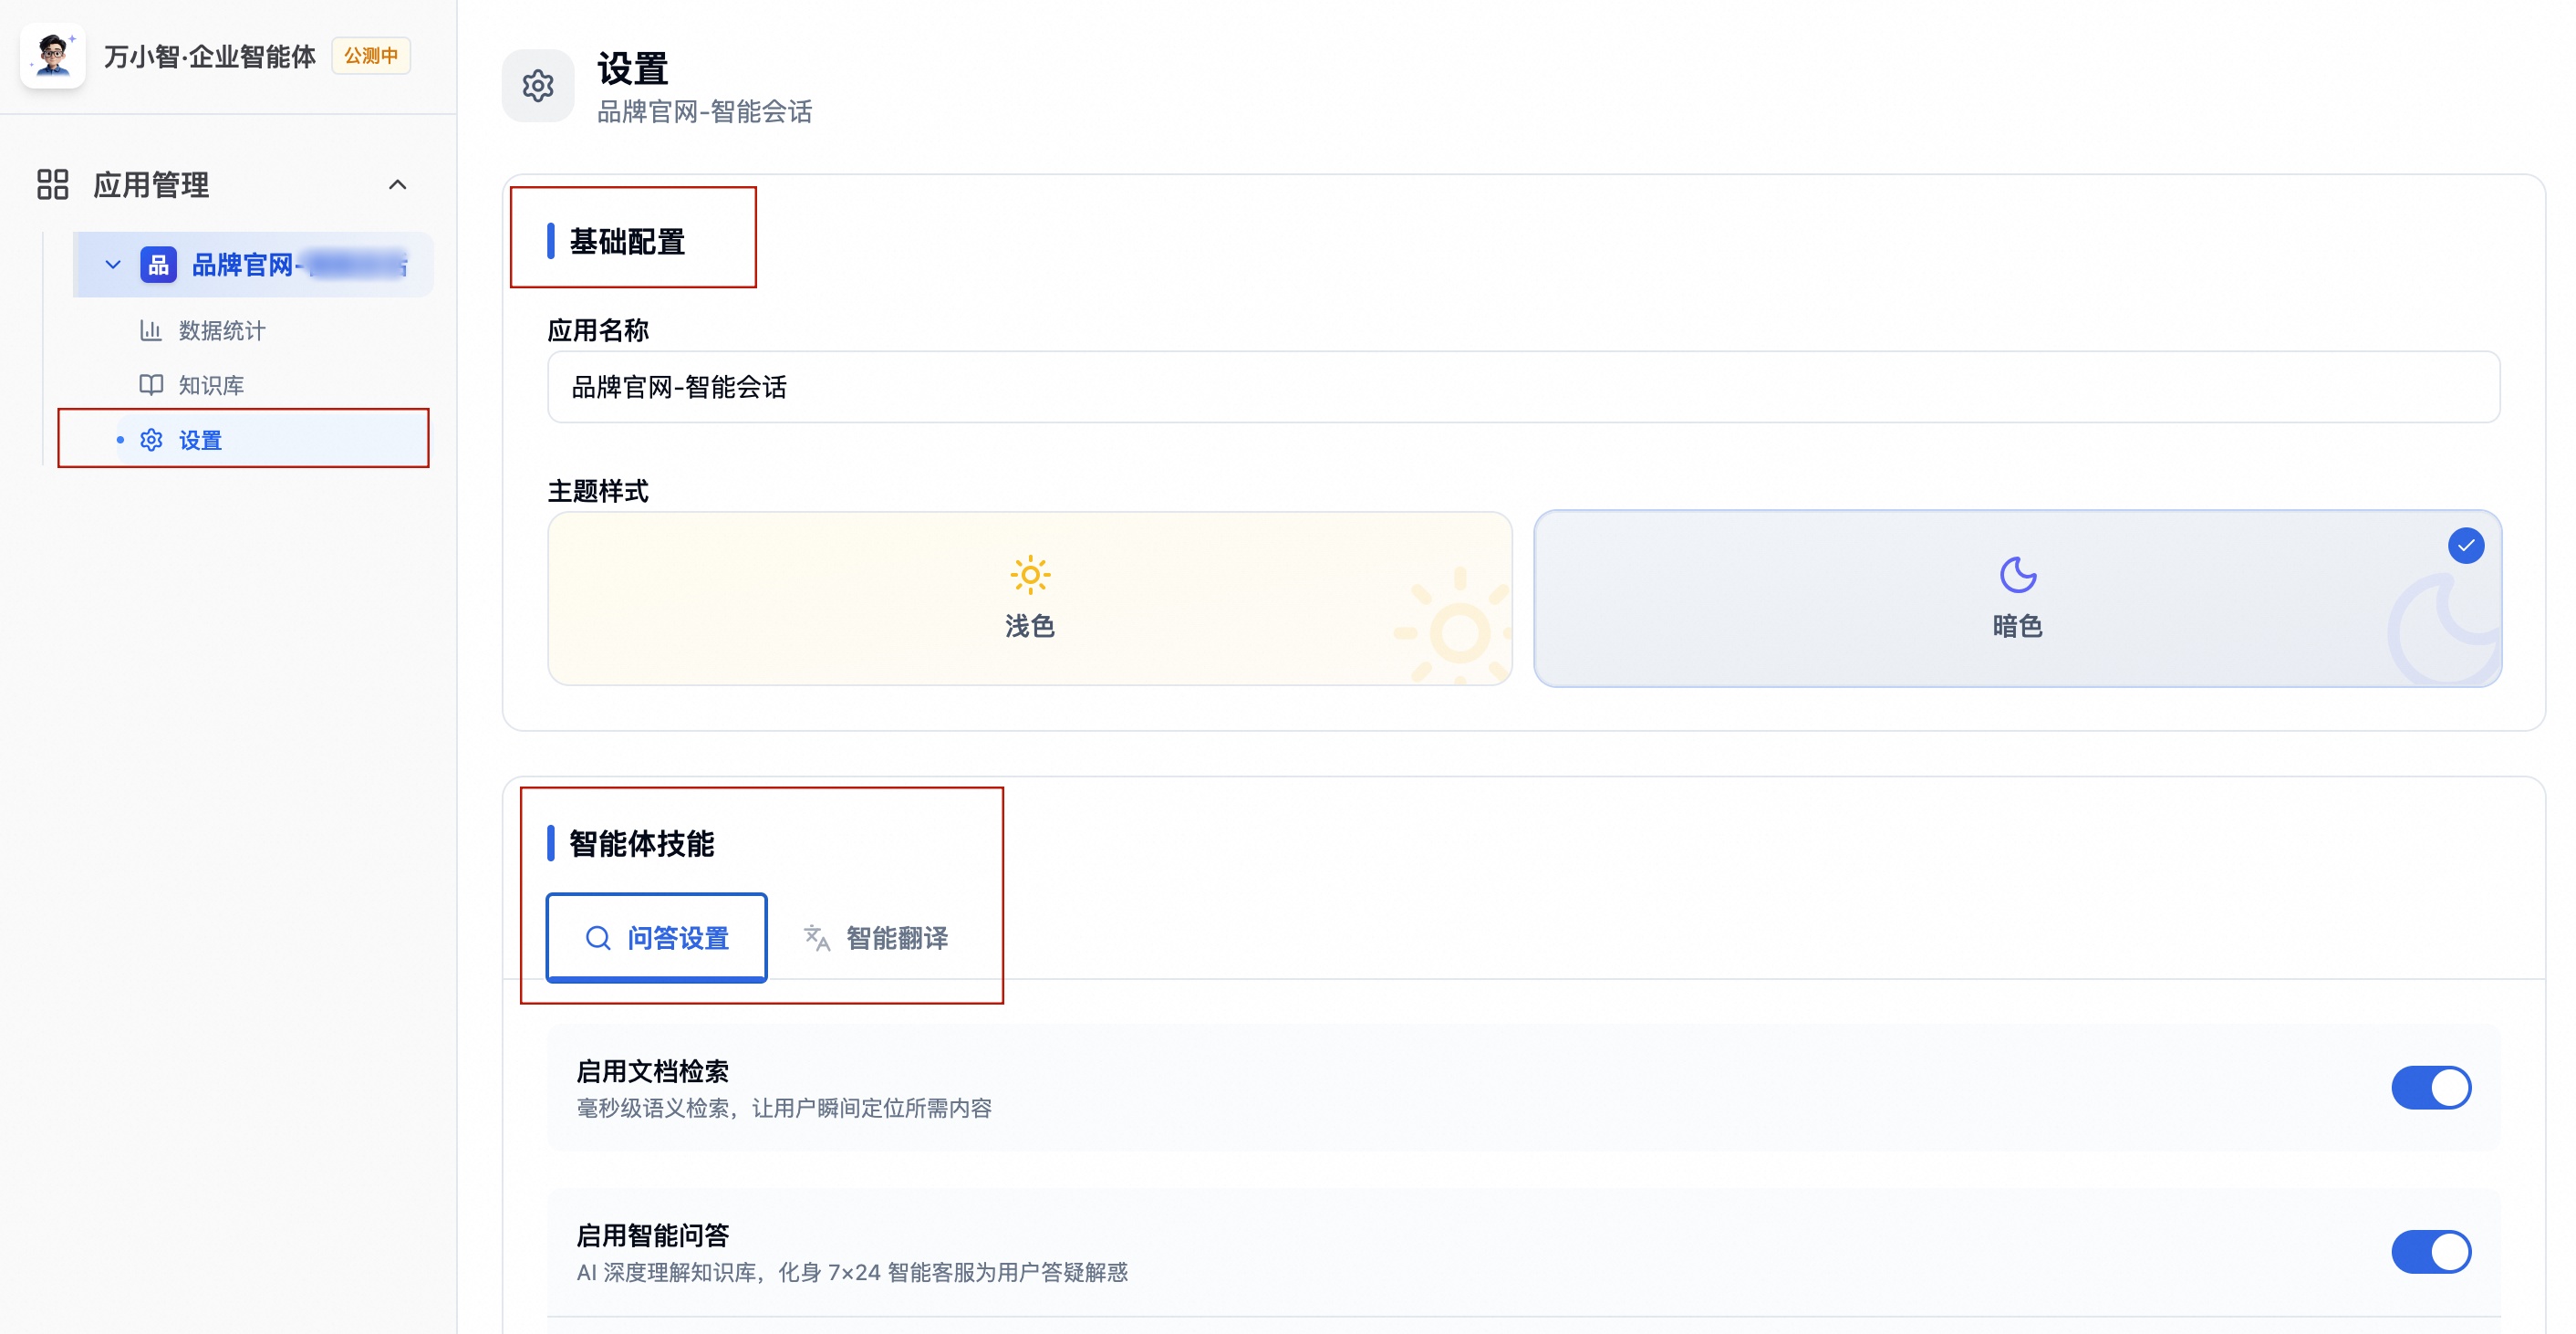Screen dimensions: 2576x1334
Task: Enable the 启用文档检索 switch
Action: [x=2432, y=1087]
